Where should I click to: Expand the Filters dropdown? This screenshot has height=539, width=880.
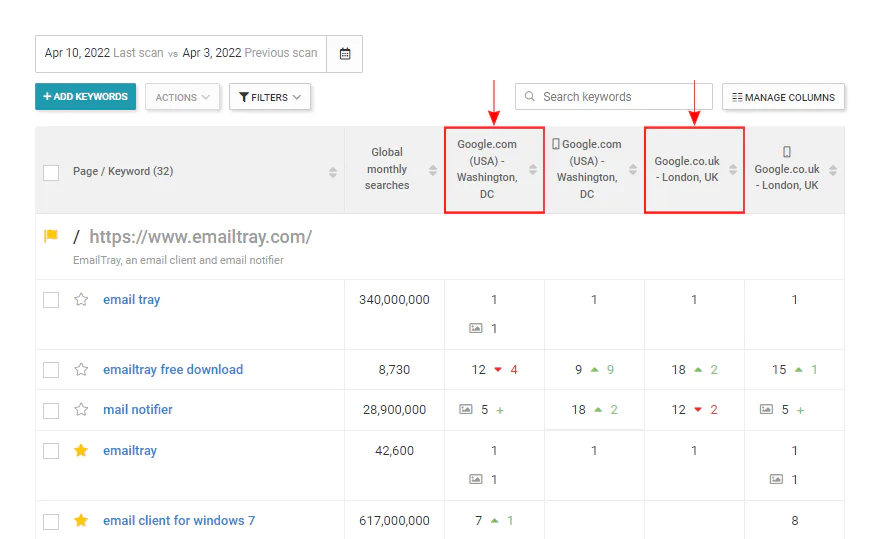click(270, 97)
